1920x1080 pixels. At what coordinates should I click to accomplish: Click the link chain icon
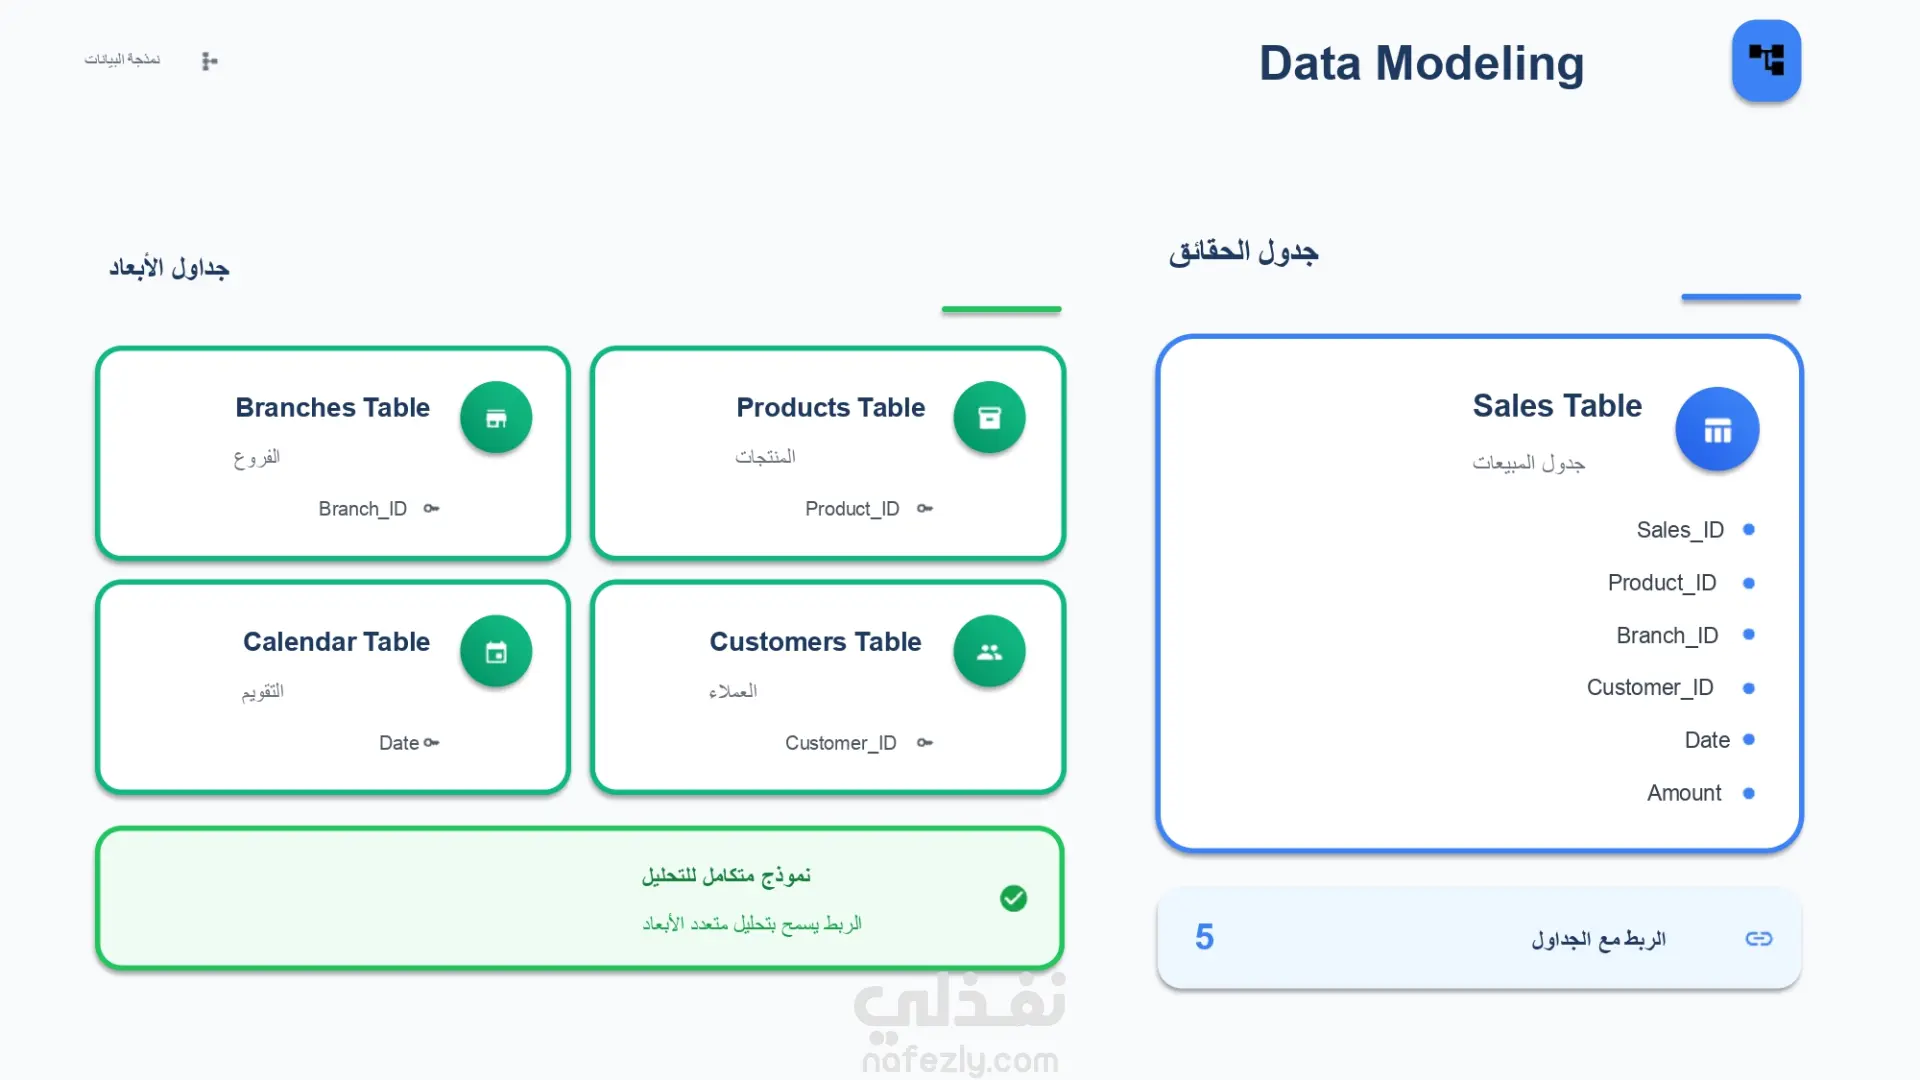click(x=1758, y=938)
